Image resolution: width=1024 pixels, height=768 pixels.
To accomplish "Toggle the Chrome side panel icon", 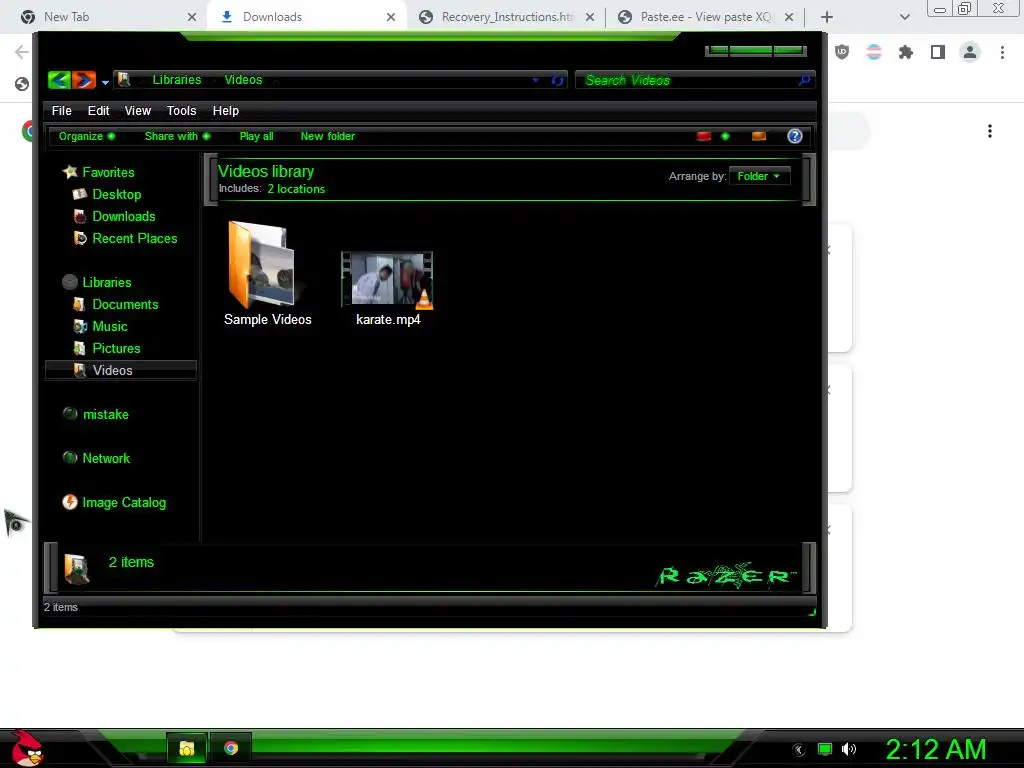I will pos(938,52).
